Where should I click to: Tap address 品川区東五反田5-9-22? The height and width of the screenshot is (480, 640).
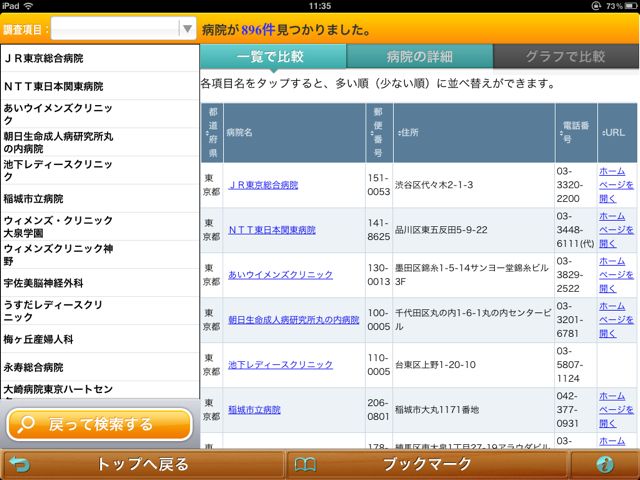tap(441, 230)
